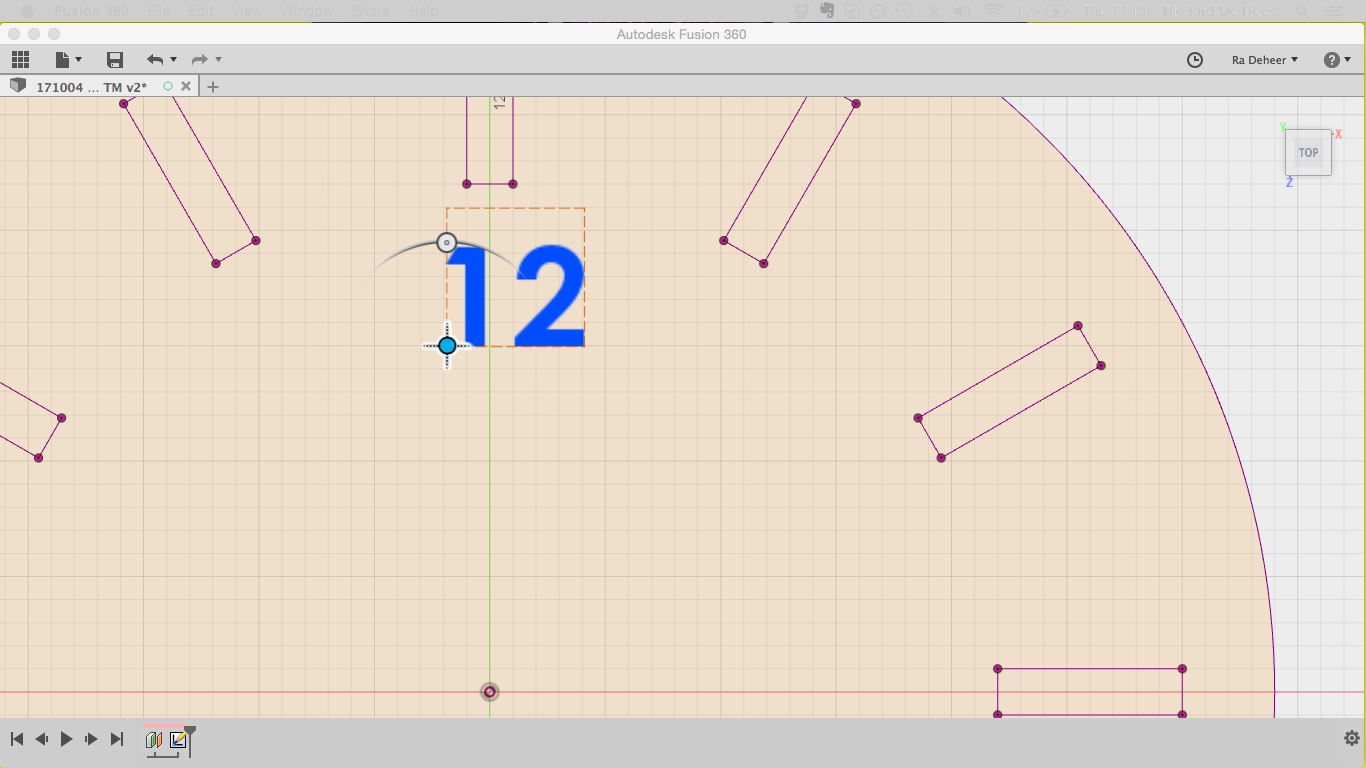Image resolution: width=1366 pixels, height=768 pixels.
Task: Click the green save status circle on the tab
Action: coord(168,86)
